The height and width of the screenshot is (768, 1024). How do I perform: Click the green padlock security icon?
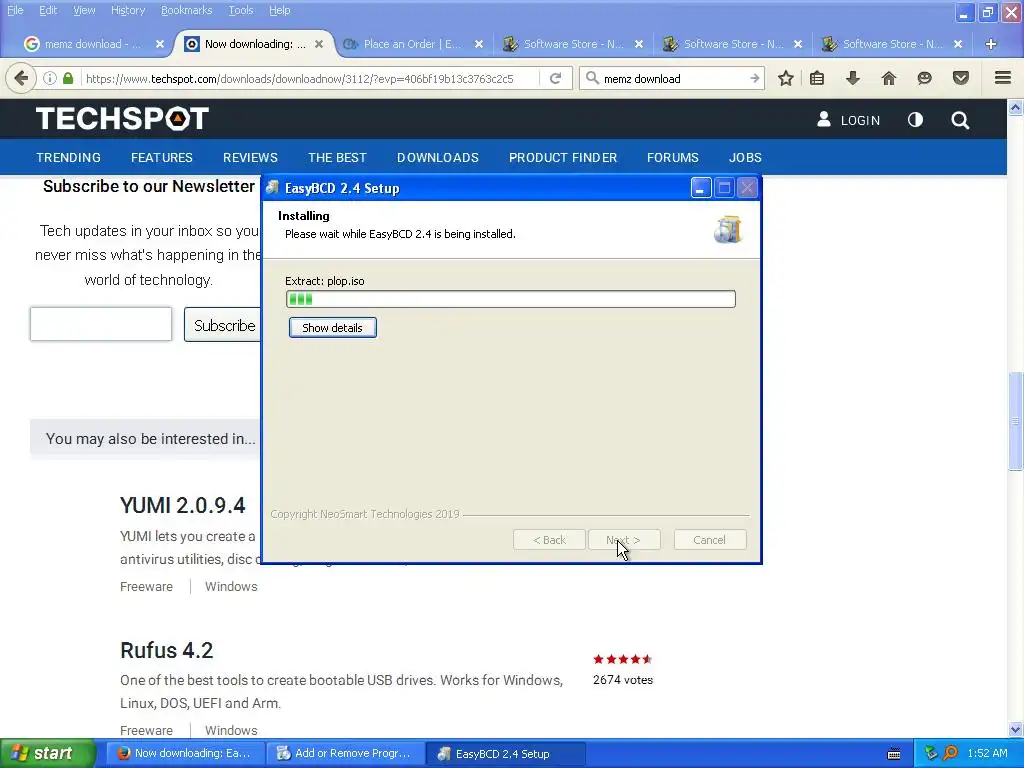(68, 78)
